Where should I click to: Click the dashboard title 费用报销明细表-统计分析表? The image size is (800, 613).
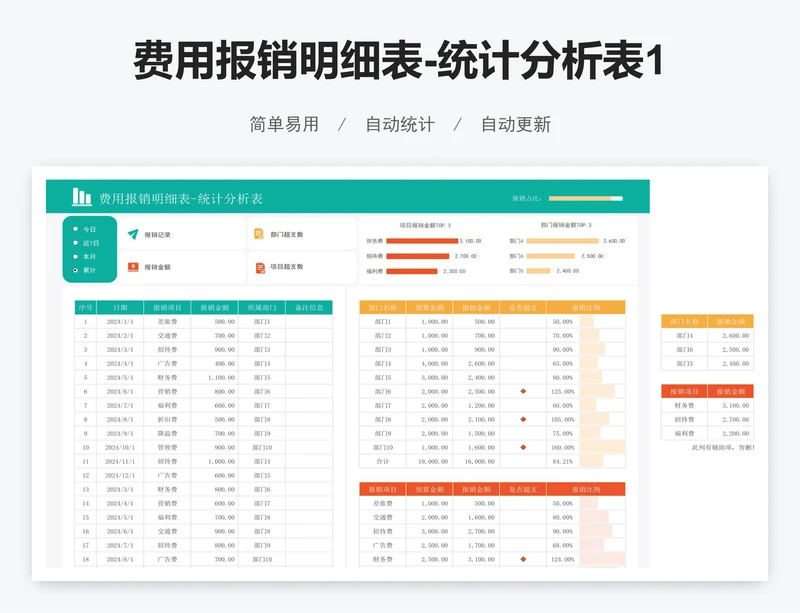coord(181,199)
